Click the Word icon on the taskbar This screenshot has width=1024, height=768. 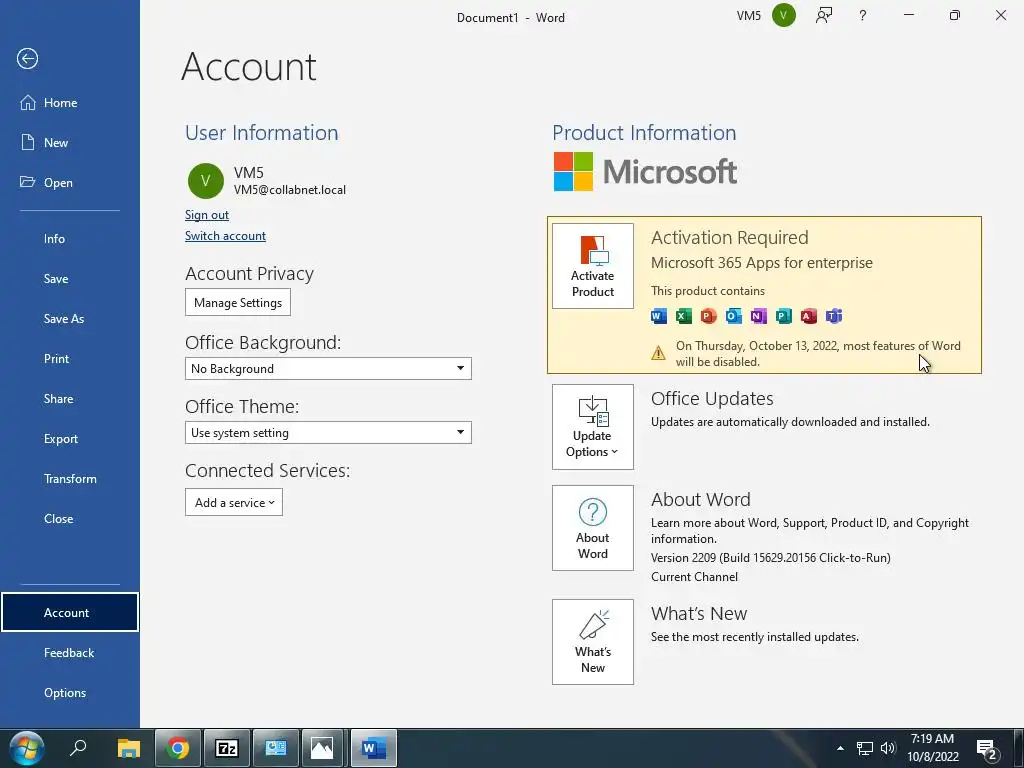click(373, 748)
